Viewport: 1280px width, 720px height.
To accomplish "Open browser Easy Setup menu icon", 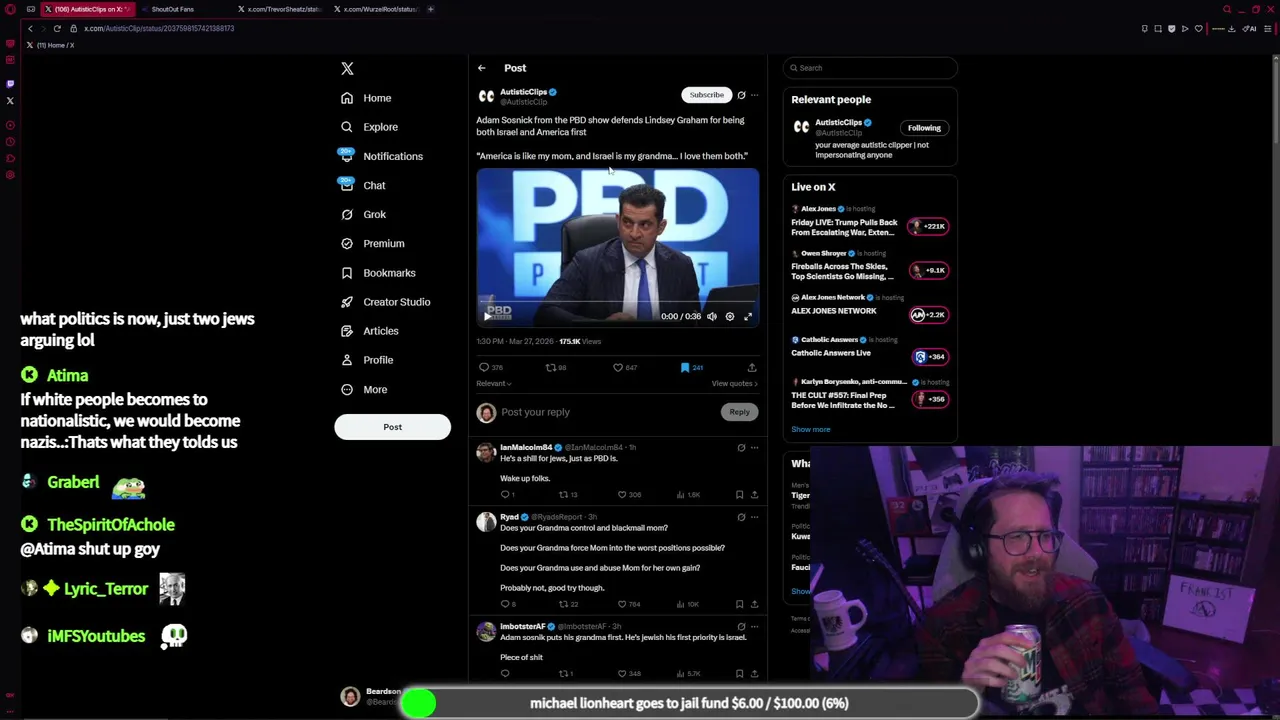I will (x=1268, y=28).
